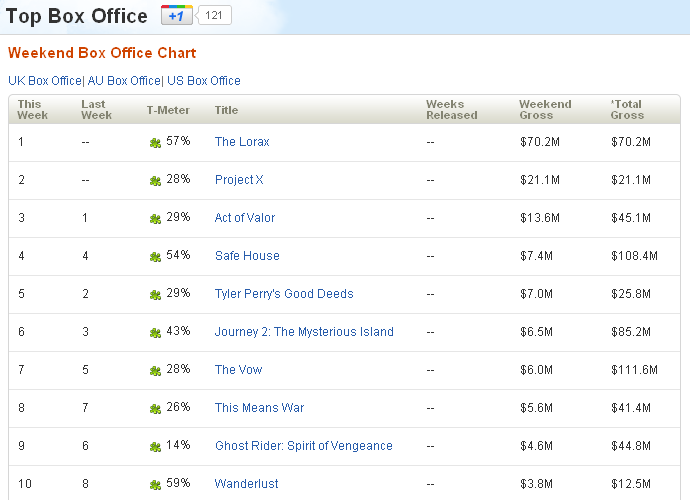This screenshot has width=690, height=500.
Task: Open Tyler Perry's Good Deeds link
Action: 284,294
